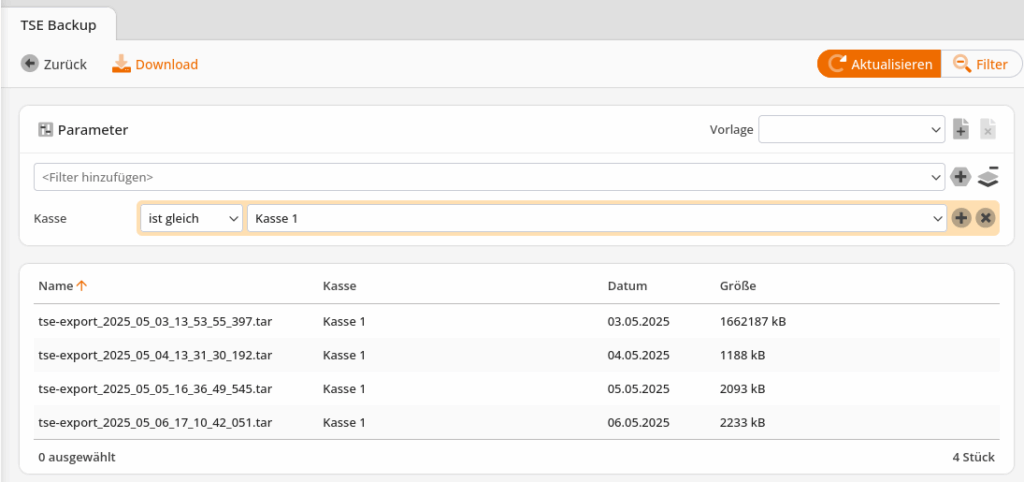Add a Kasse condition with its plus icon
Screen dimensions: 1024x482
point(961,218)
